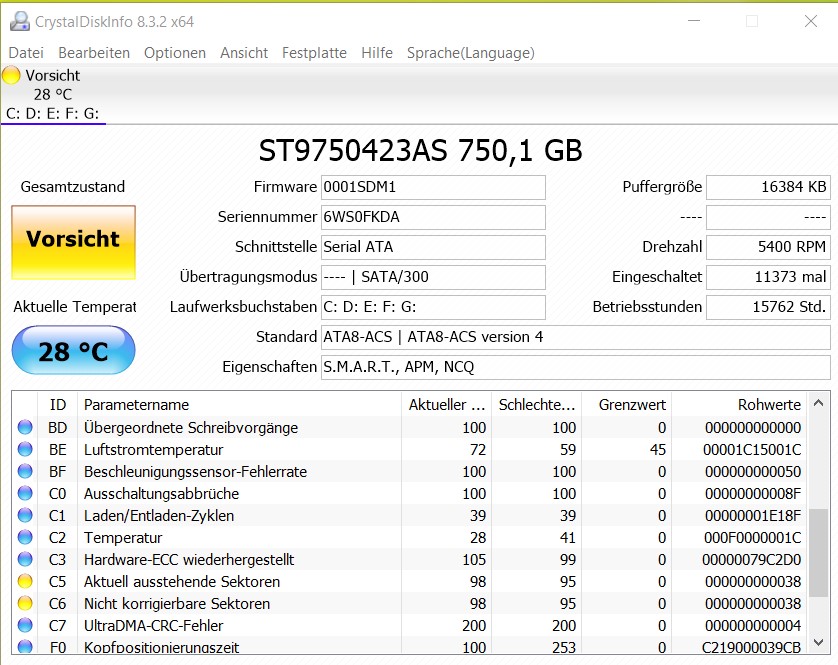Open the Optionen menu

tap(175, 53)
